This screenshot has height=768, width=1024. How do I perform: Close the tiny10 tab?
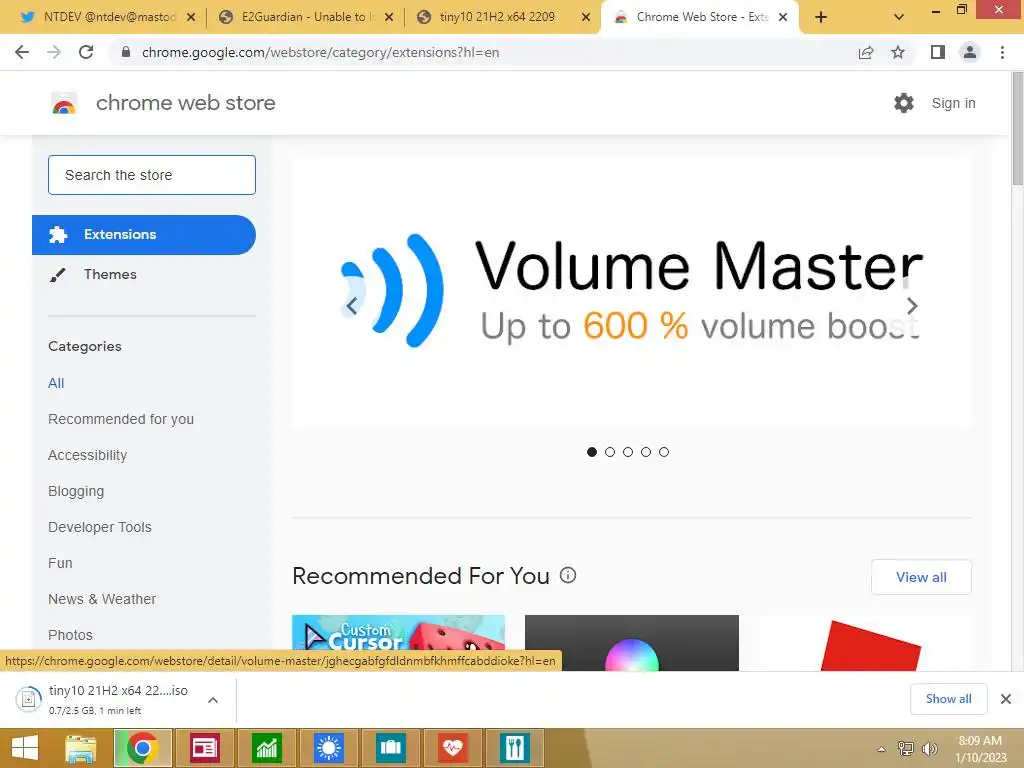(586, 18)
